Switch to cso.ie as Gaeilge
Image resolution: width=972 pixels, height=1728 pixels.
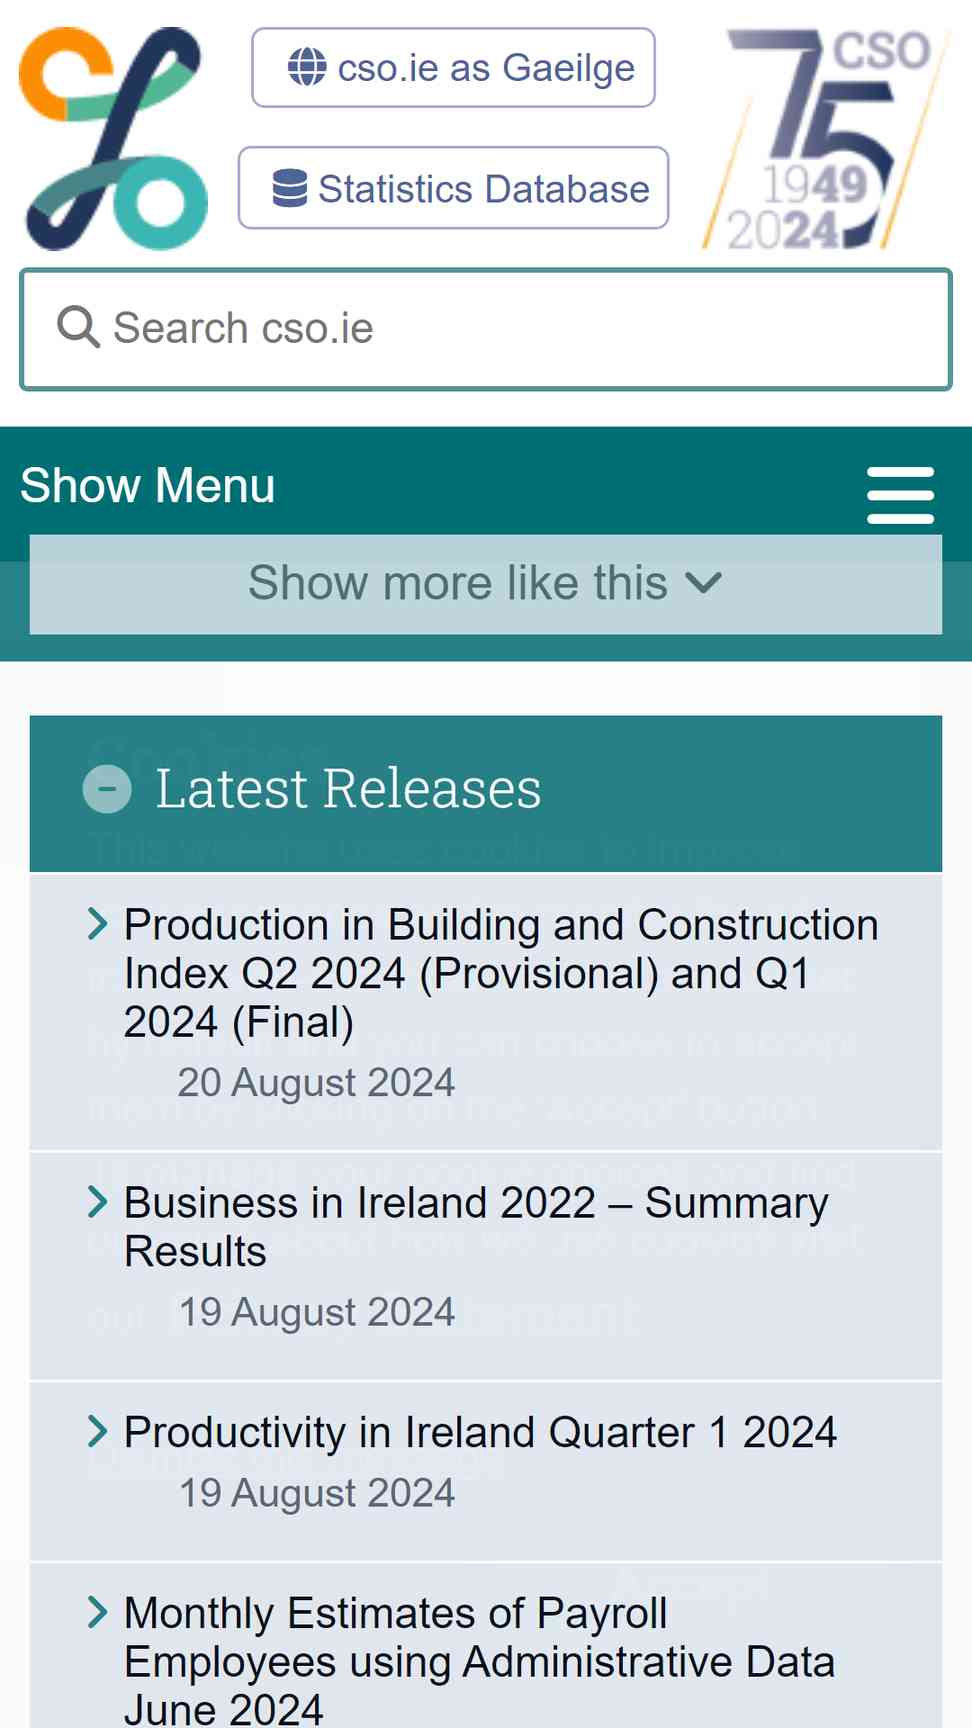coord(485,68)
